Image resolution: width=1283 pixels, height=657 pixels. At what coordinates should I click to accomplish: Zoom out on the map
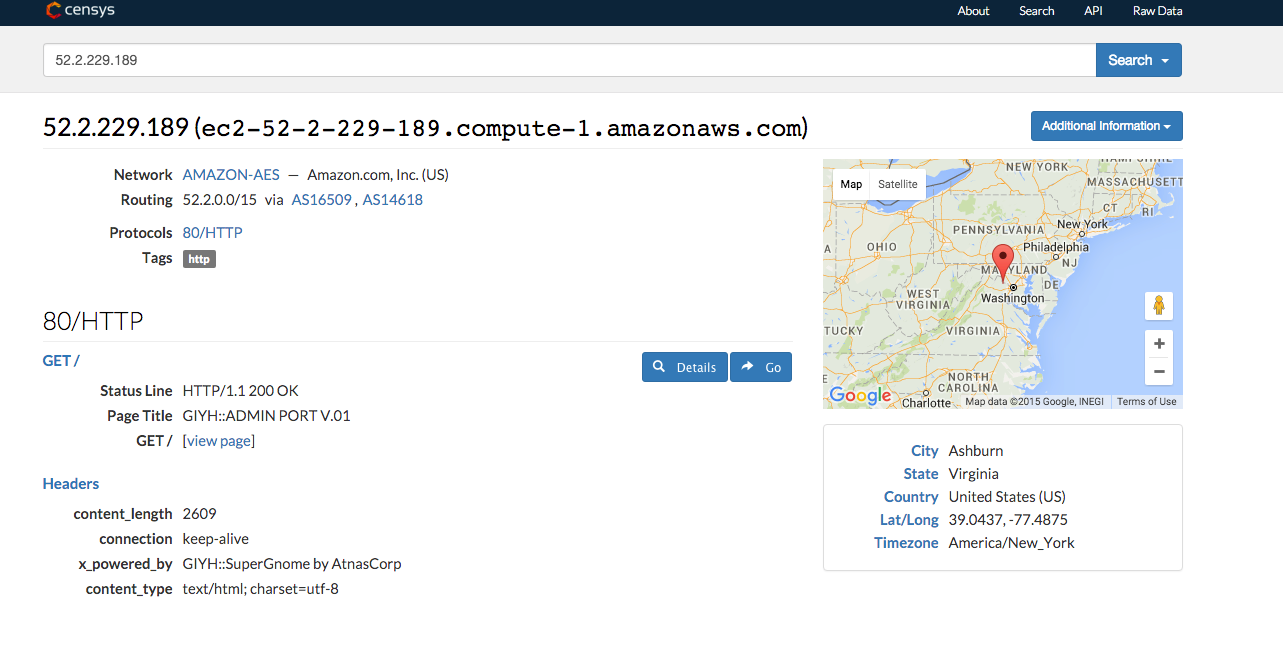1159,371
